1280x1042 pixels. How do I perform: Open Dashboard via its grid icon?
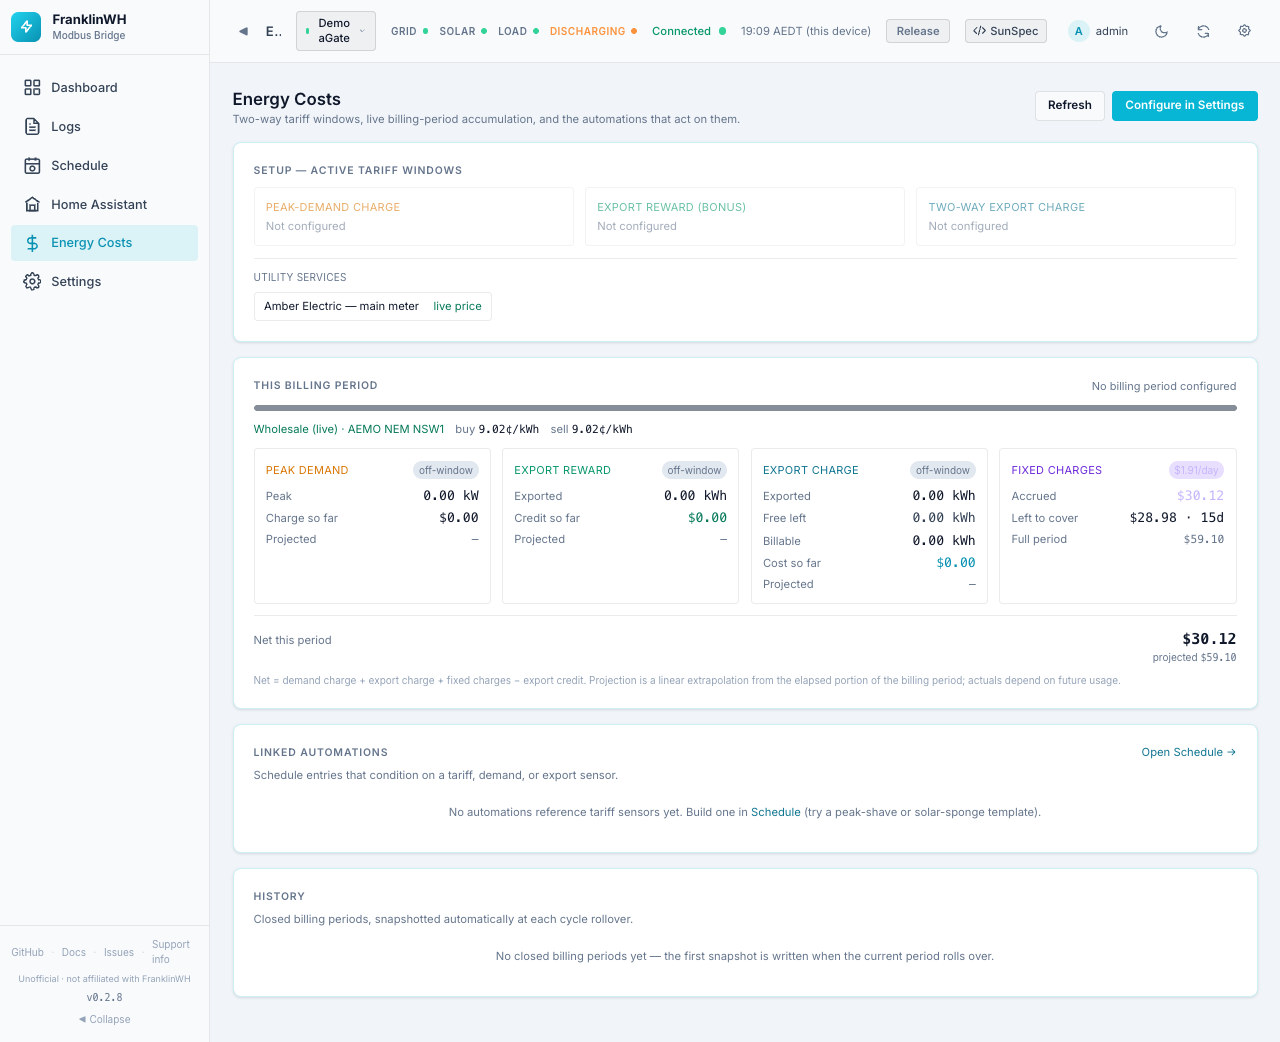[x=32, y=88]
